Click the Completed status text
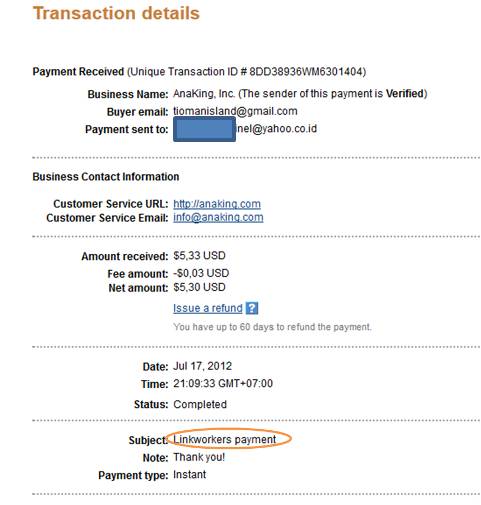 [200, 404]
